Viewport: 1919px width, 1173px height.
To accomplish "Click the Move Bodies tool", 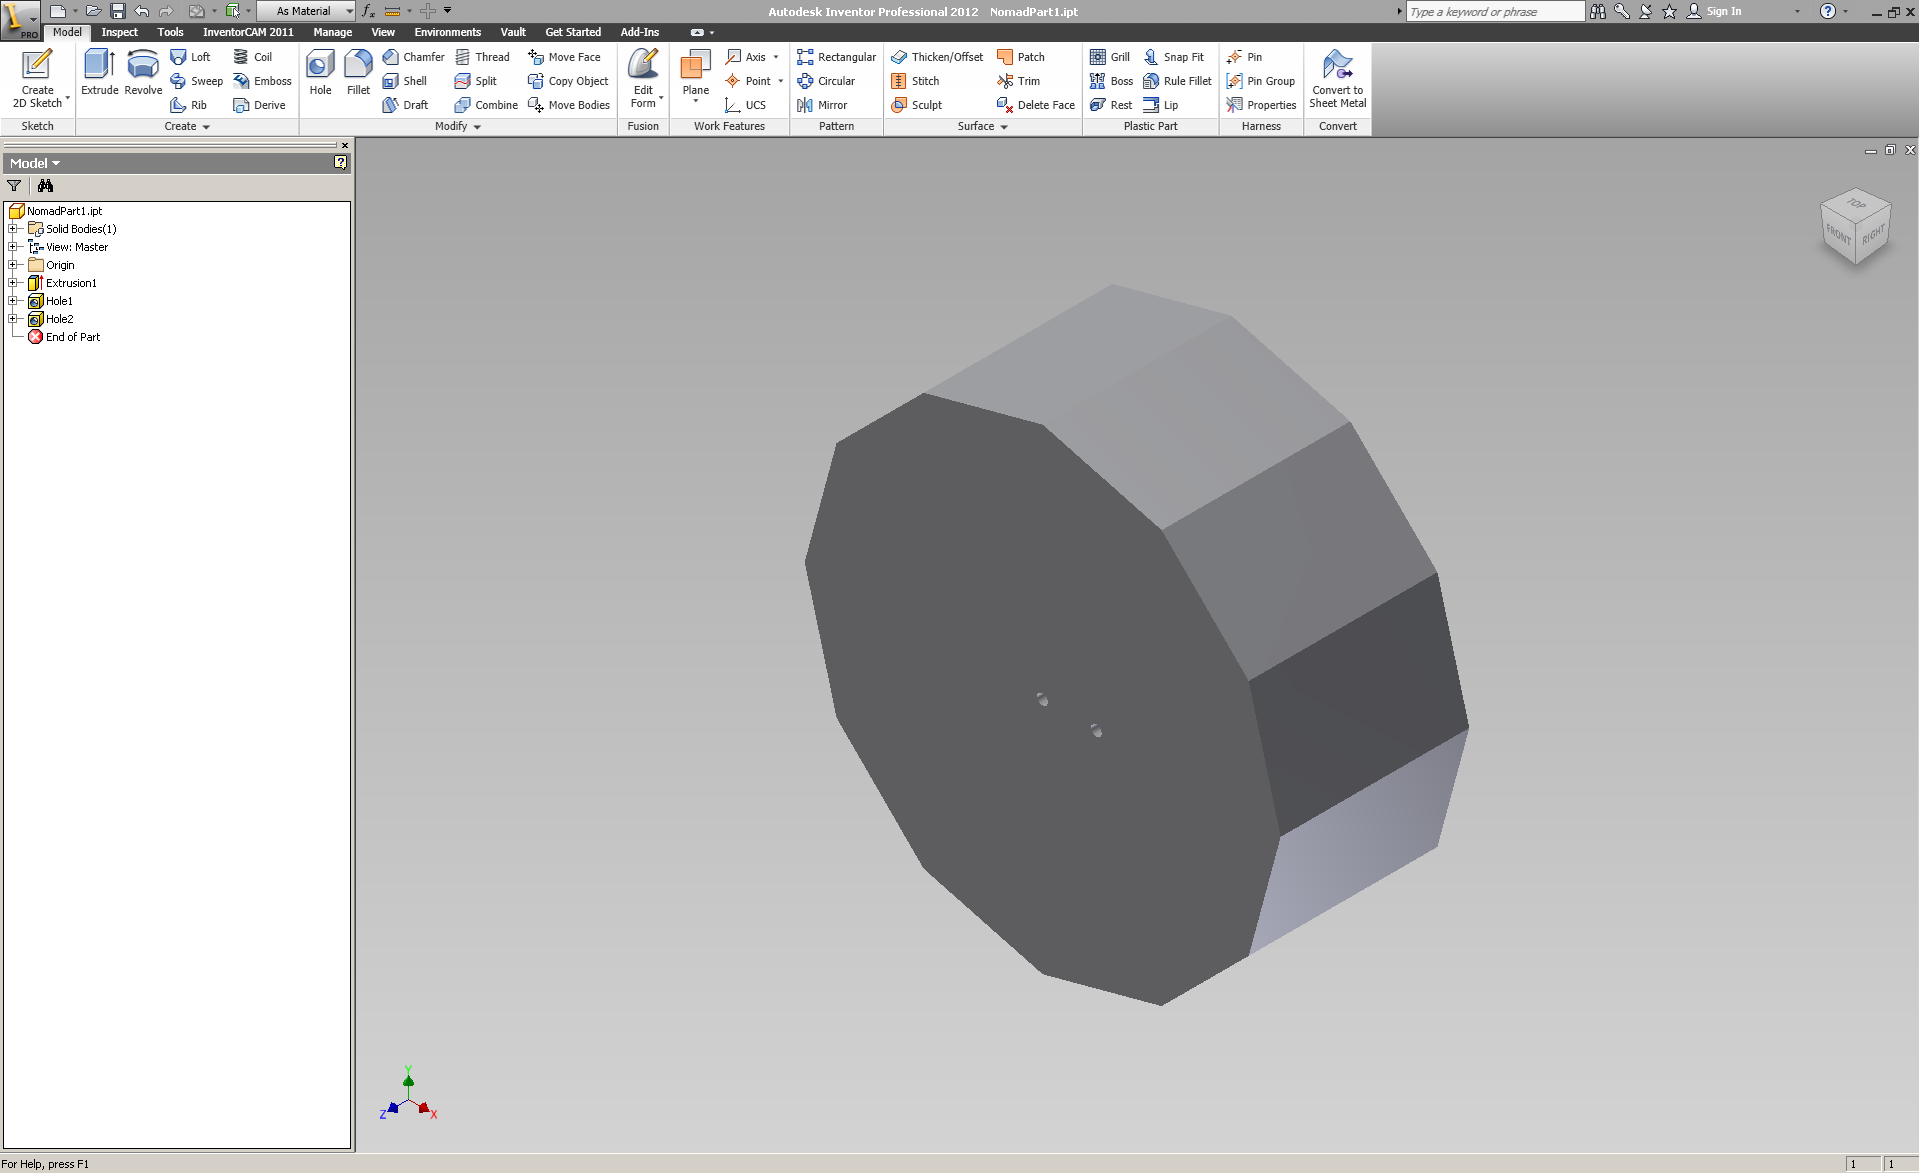I will click(569, 105).
